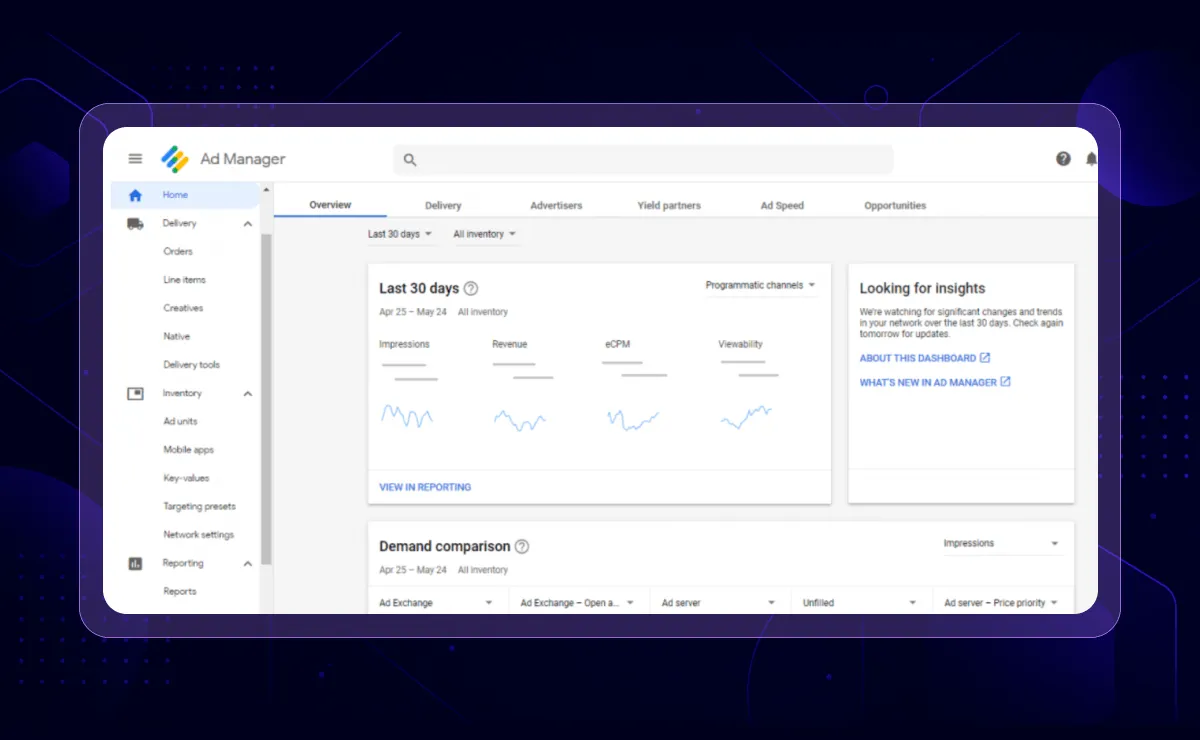This screenshot has width=1200, height=740.
Task: Click the Delivery truck icon
Action: [135, 224]
